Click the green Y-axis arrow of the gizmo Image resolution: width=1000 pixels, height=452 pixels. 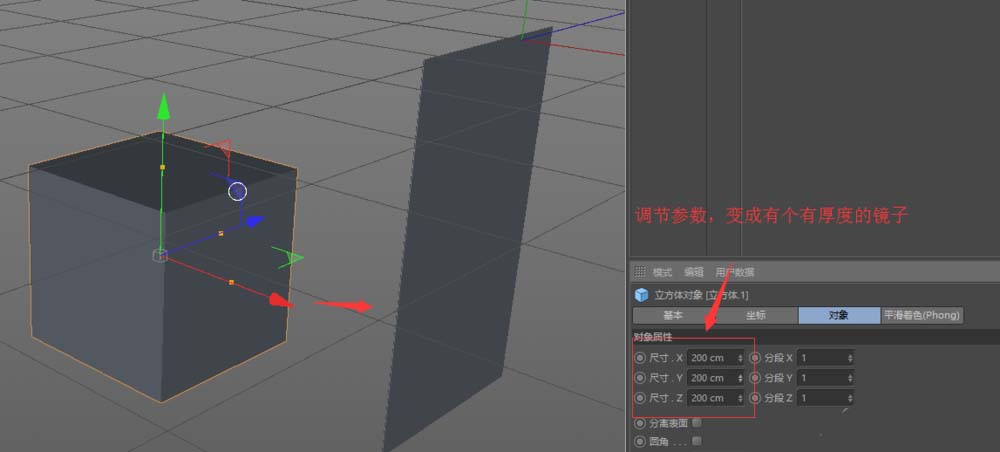tap(162, 109)
